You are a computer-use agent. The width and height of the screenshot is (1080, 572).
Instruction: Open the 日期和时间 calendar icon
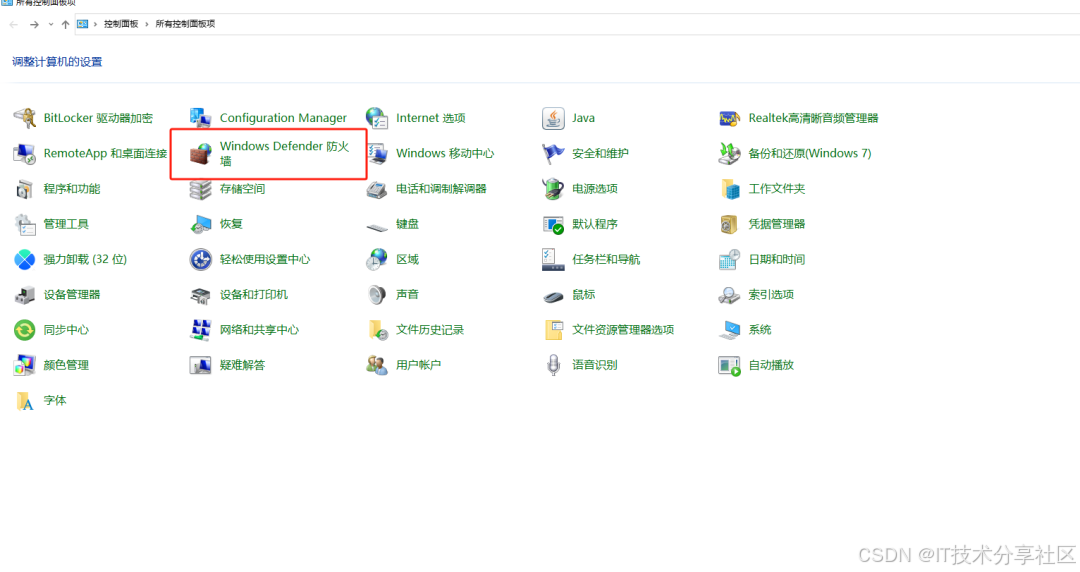729,259
